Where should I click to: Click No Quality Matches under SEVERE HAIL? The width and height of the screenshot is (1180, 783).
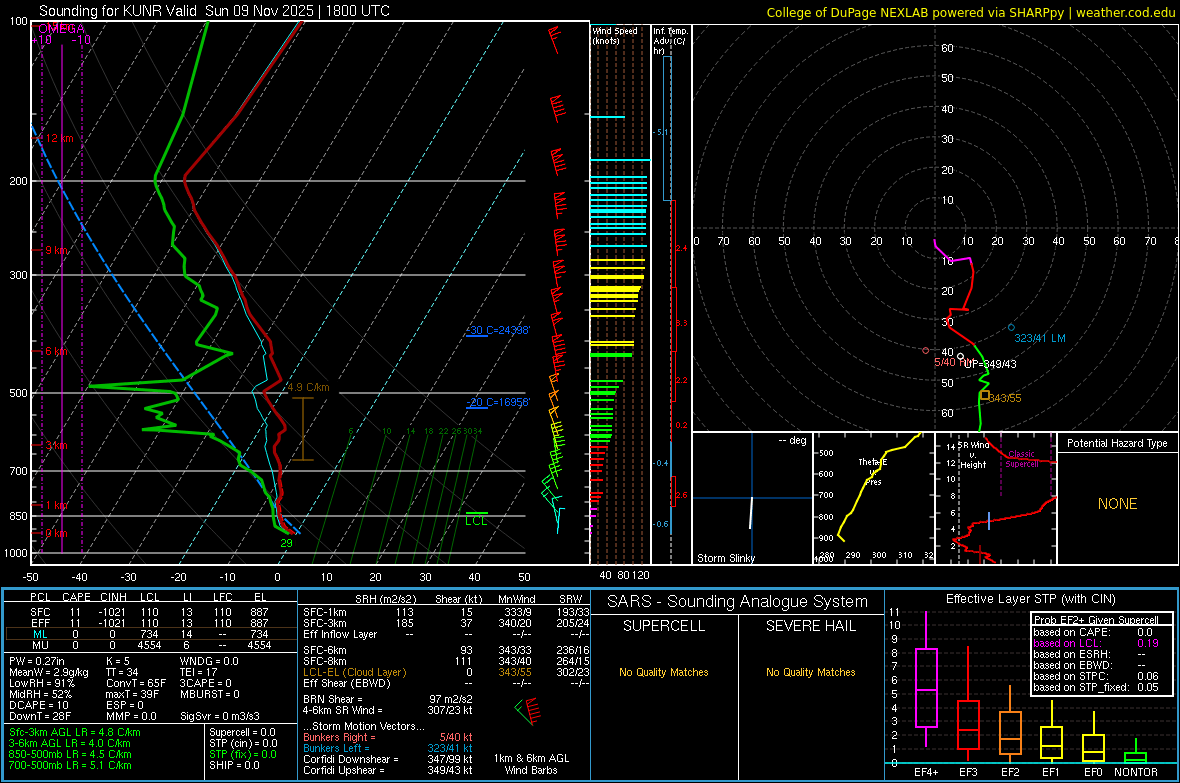[810, 672]
